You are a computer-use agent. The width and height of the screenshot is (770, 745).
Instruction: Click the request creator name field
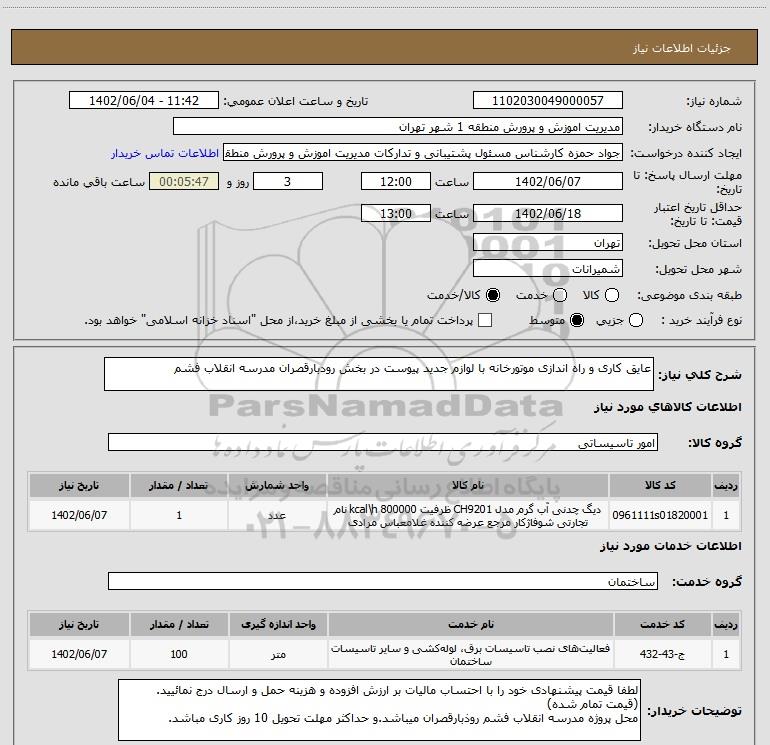(423, 153)
